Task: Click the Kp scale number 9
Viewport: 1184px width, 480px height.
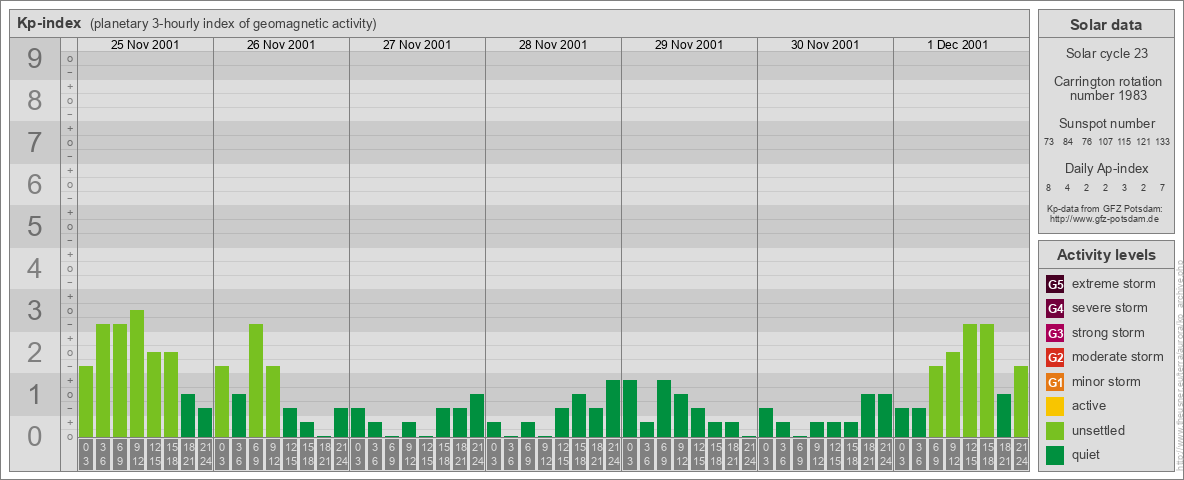Action: [x=35, y=59]
